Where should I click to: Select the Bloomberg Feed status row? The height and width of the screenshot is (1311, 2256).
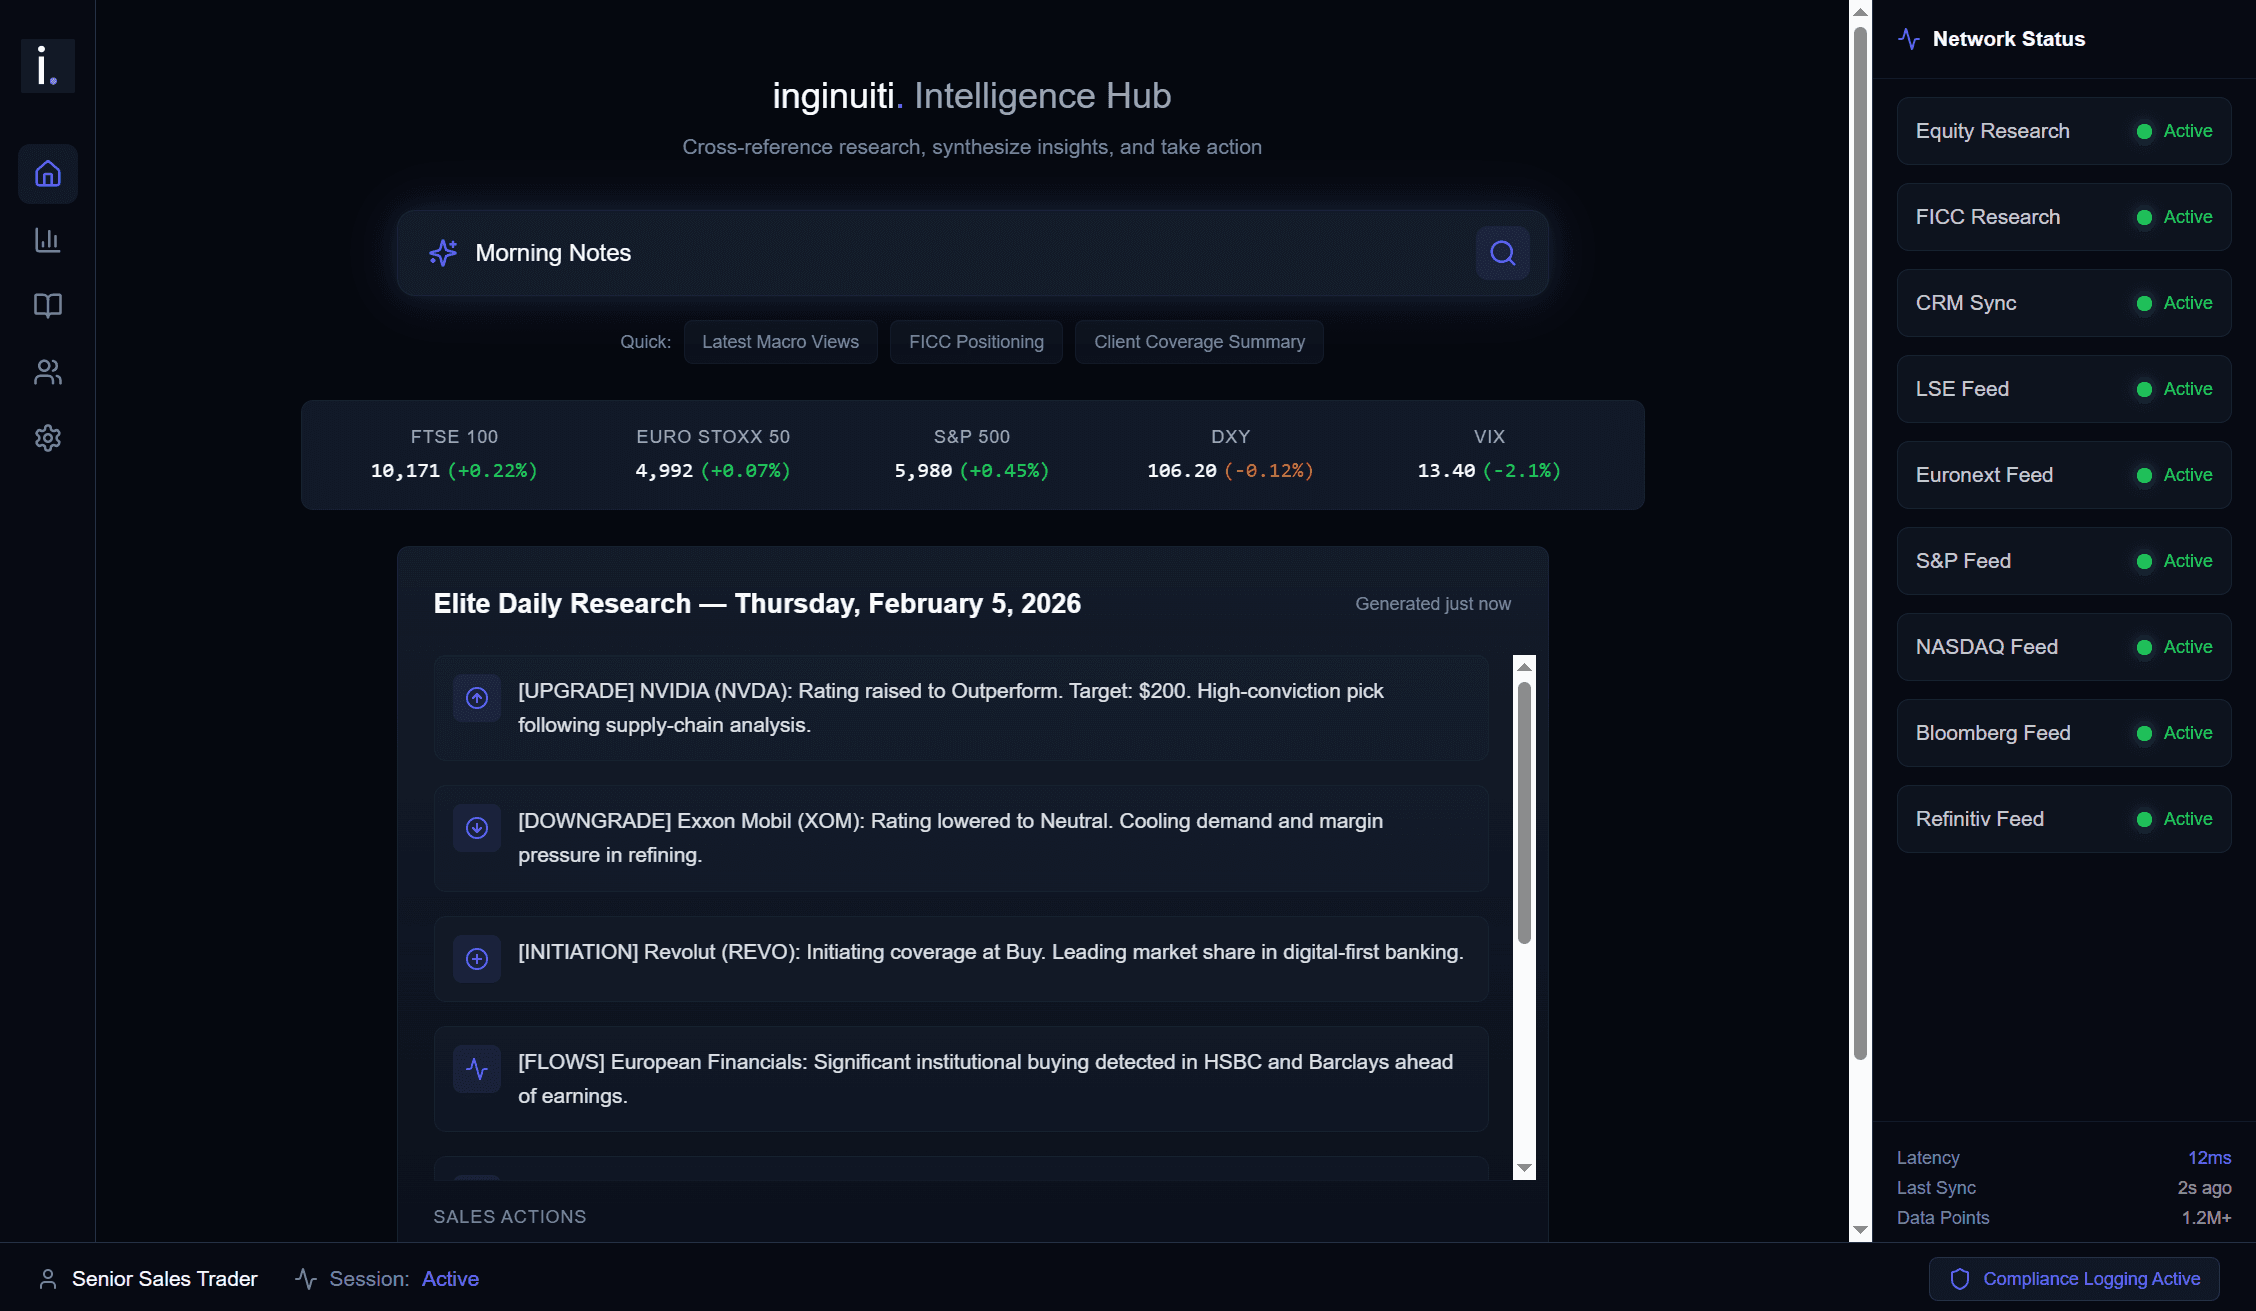coord(2063,733)
